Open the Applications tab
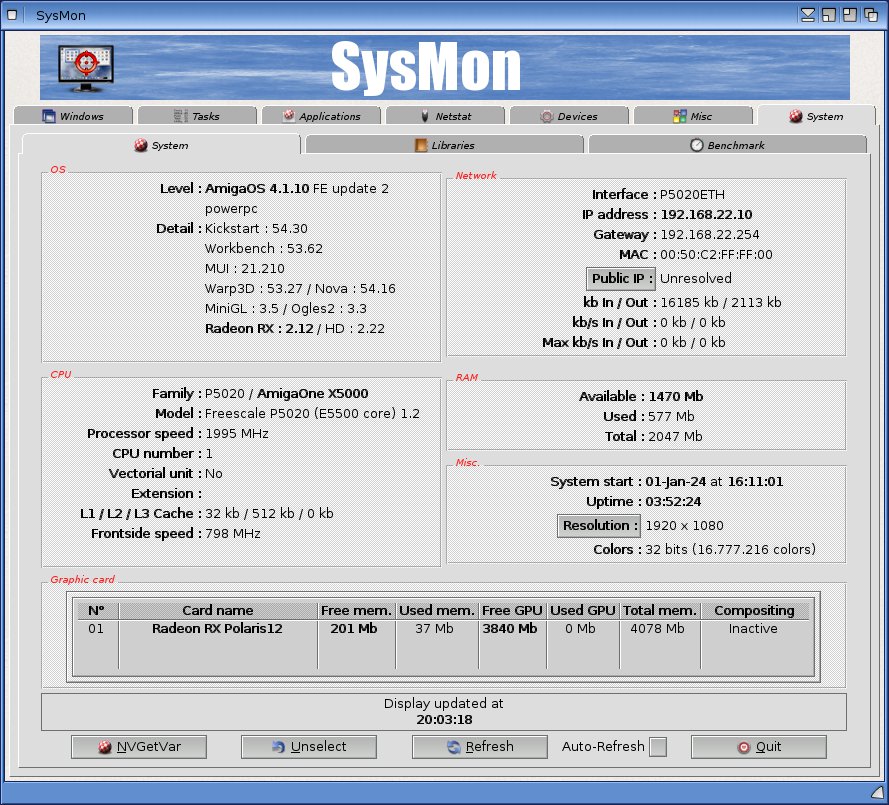This screenshot has width=889, height=805. (x=321, y=116)
